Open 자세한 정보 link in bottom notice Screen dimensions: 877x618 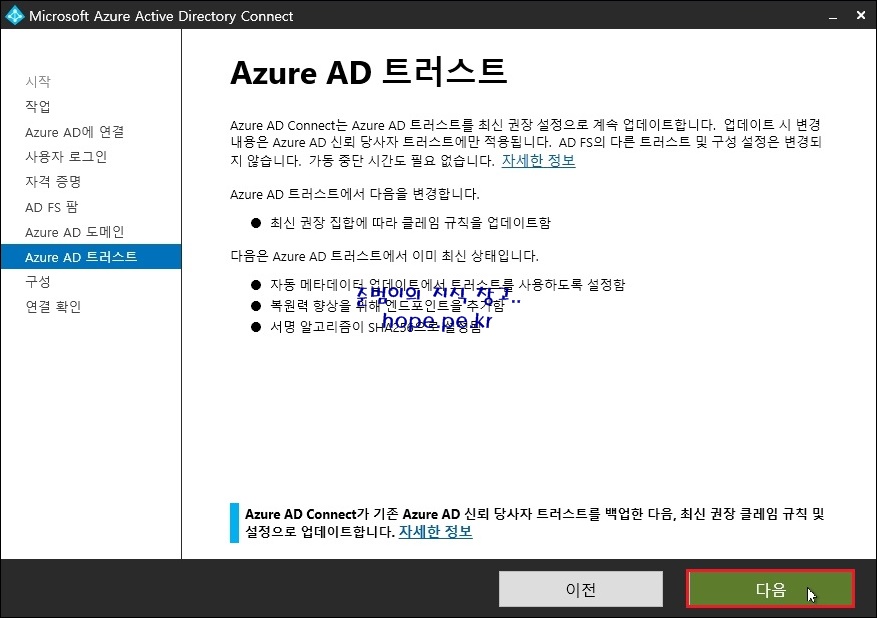(x=435, y=531)
